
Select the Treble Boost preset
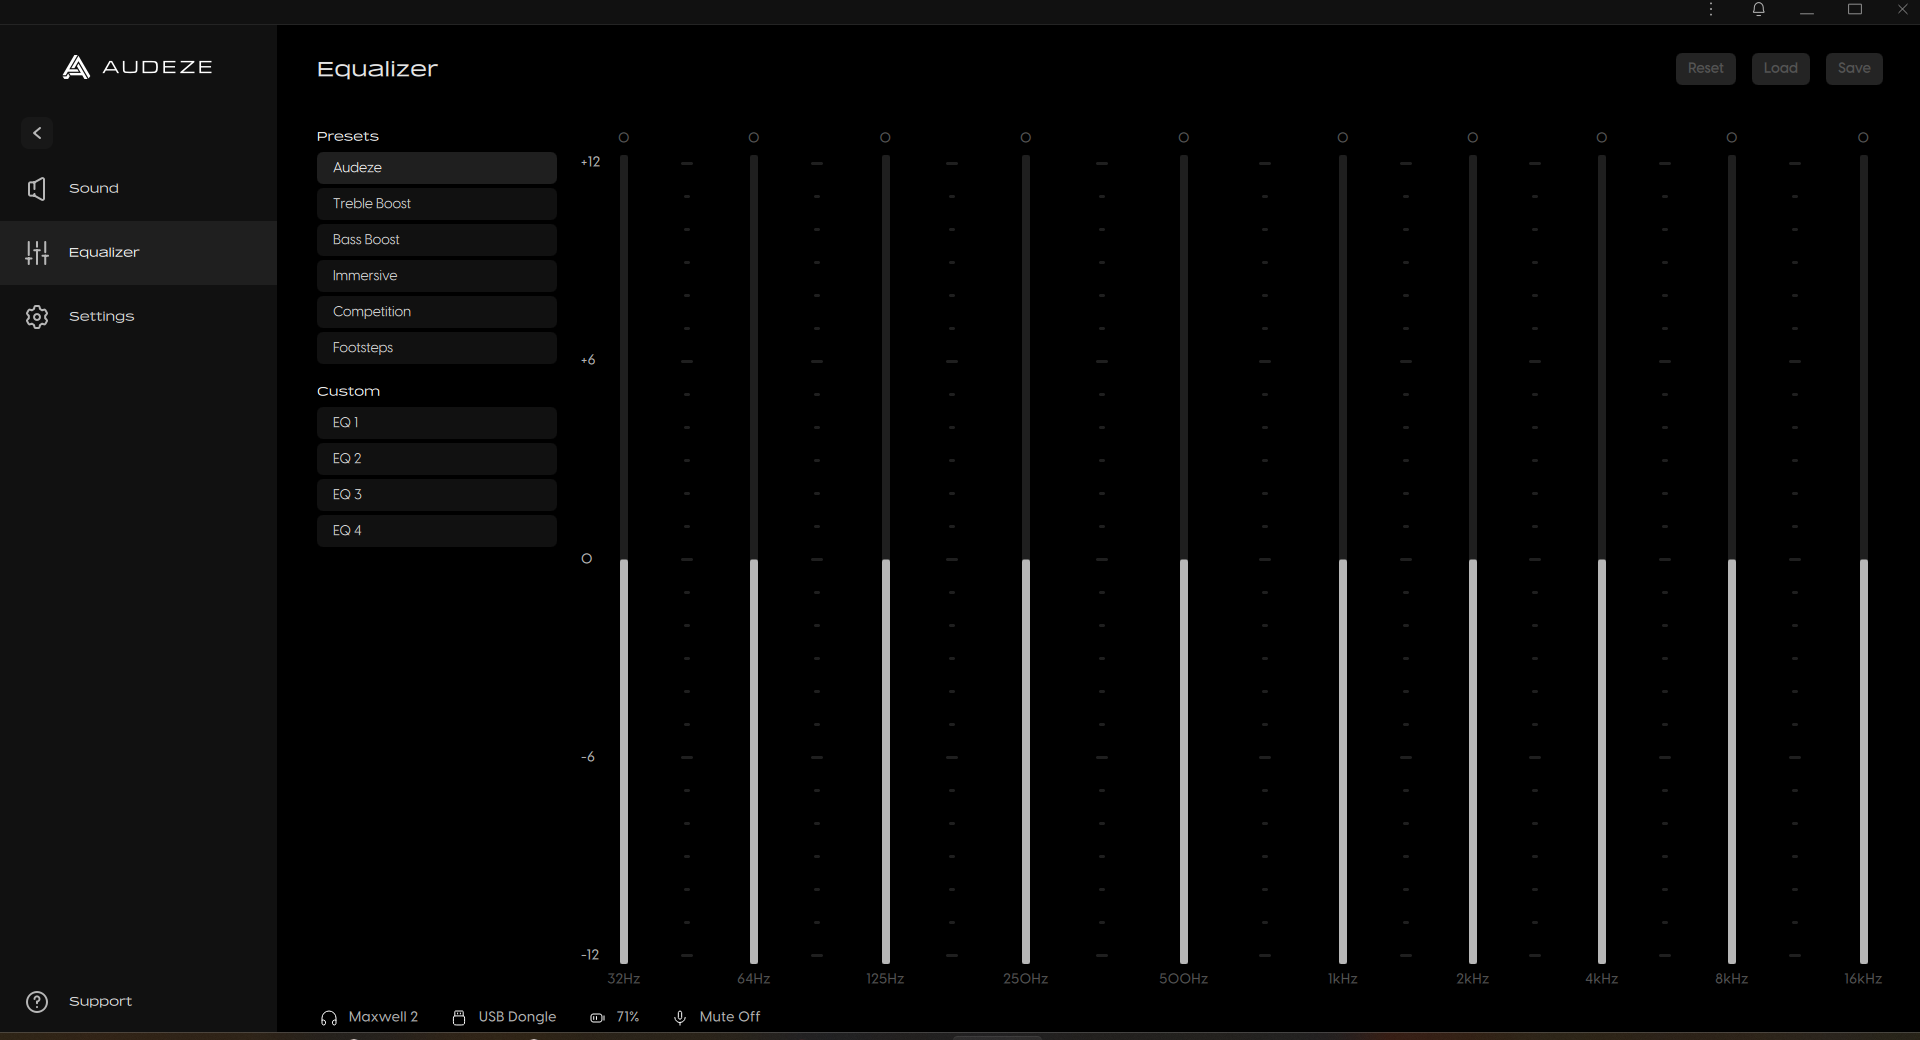coord(436,203)
